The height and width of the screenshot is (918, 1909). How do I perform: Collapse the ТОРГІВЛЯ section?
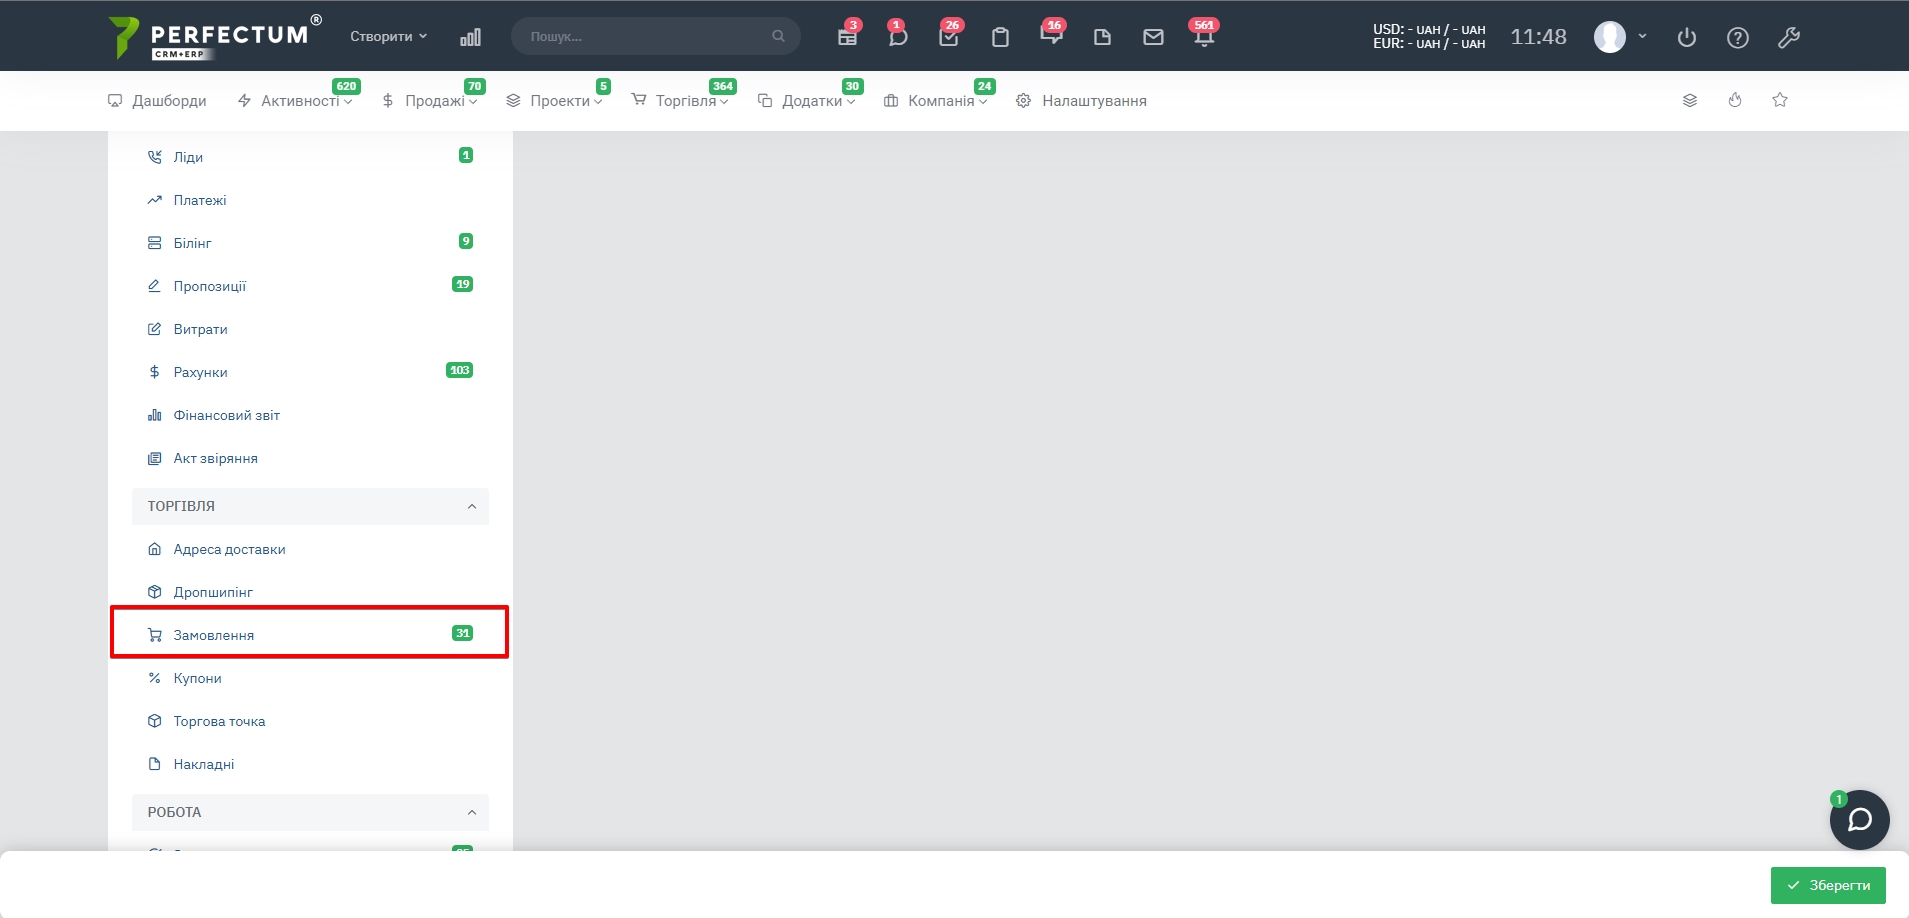[472, 506]
